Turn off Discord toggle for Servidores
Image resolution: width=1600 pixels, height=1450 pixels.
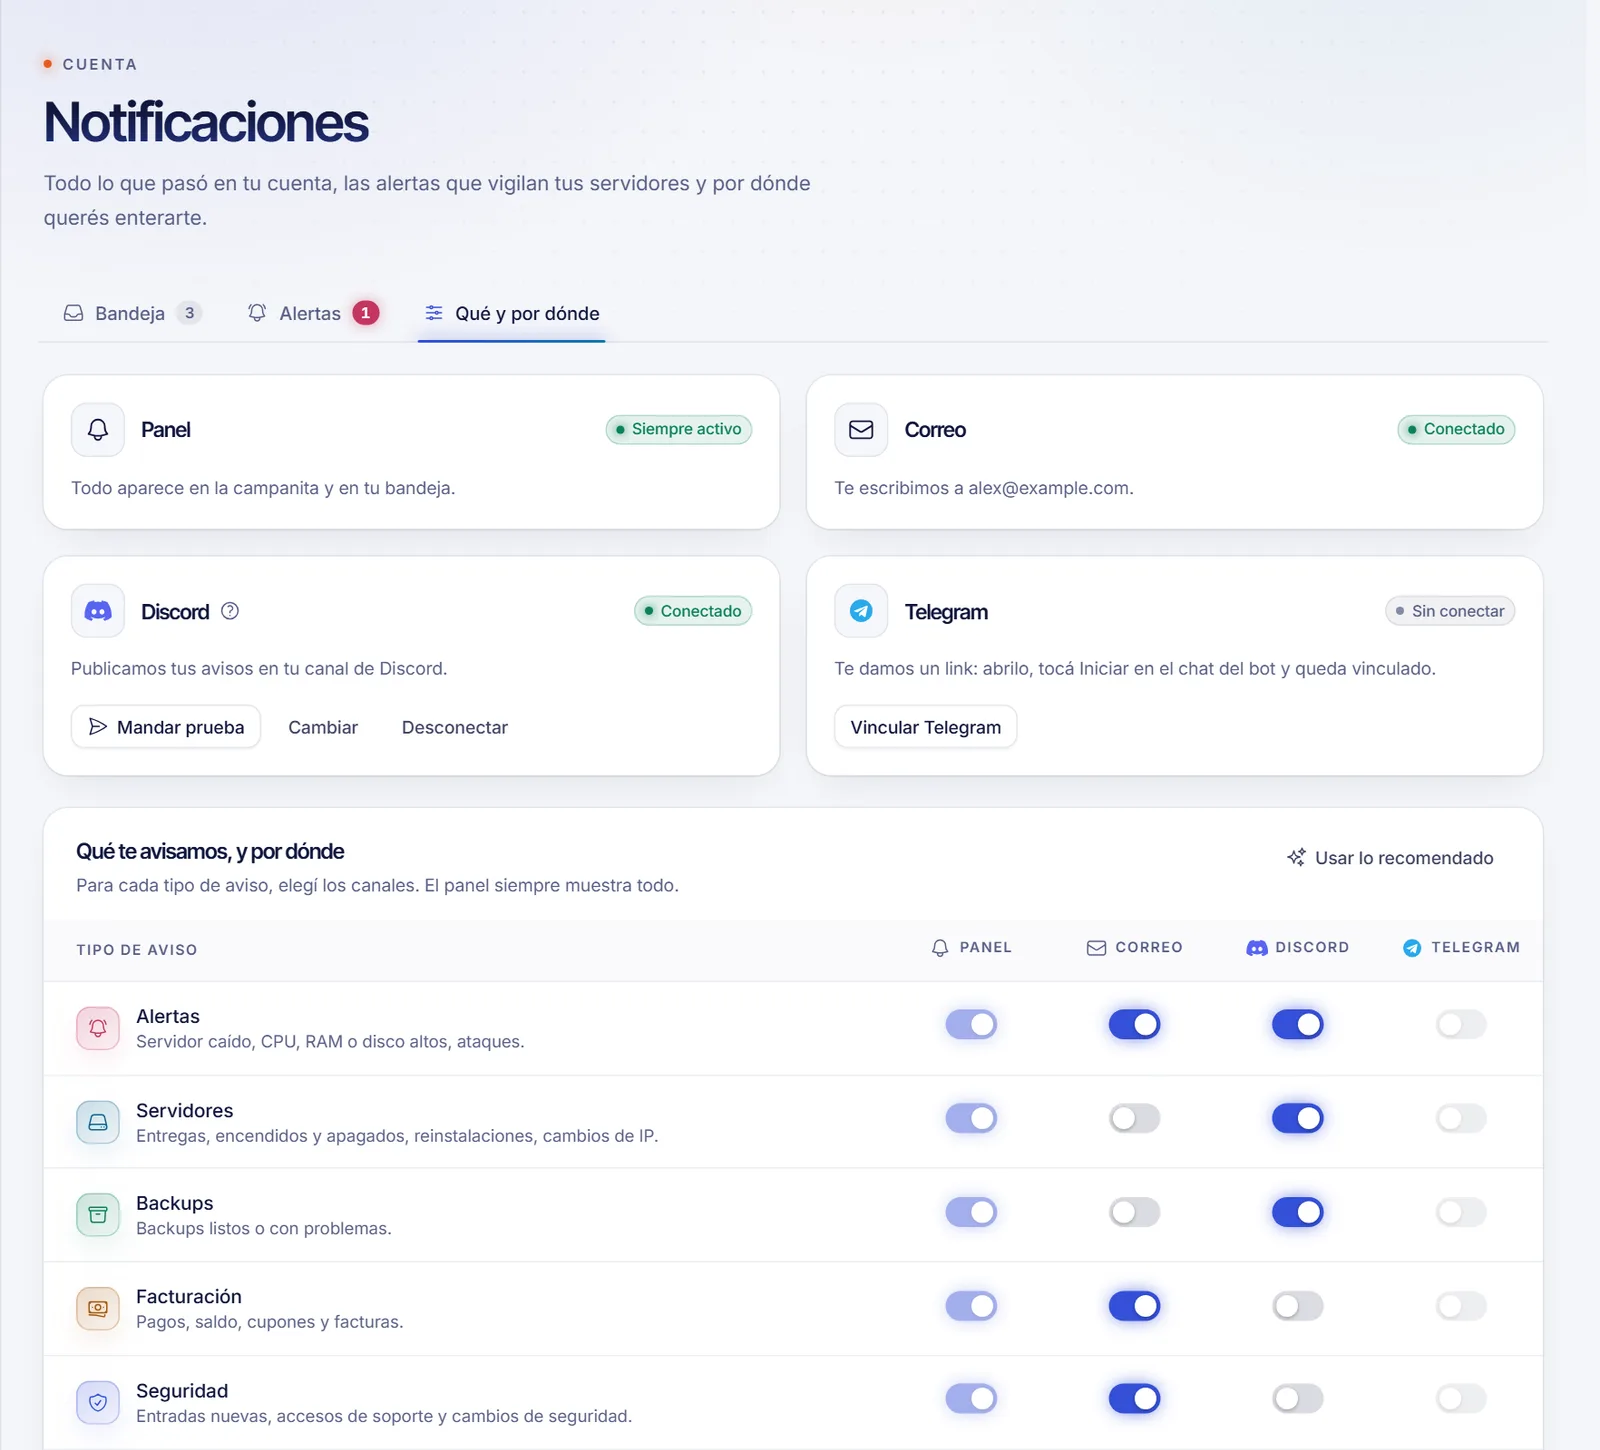1298,1118
